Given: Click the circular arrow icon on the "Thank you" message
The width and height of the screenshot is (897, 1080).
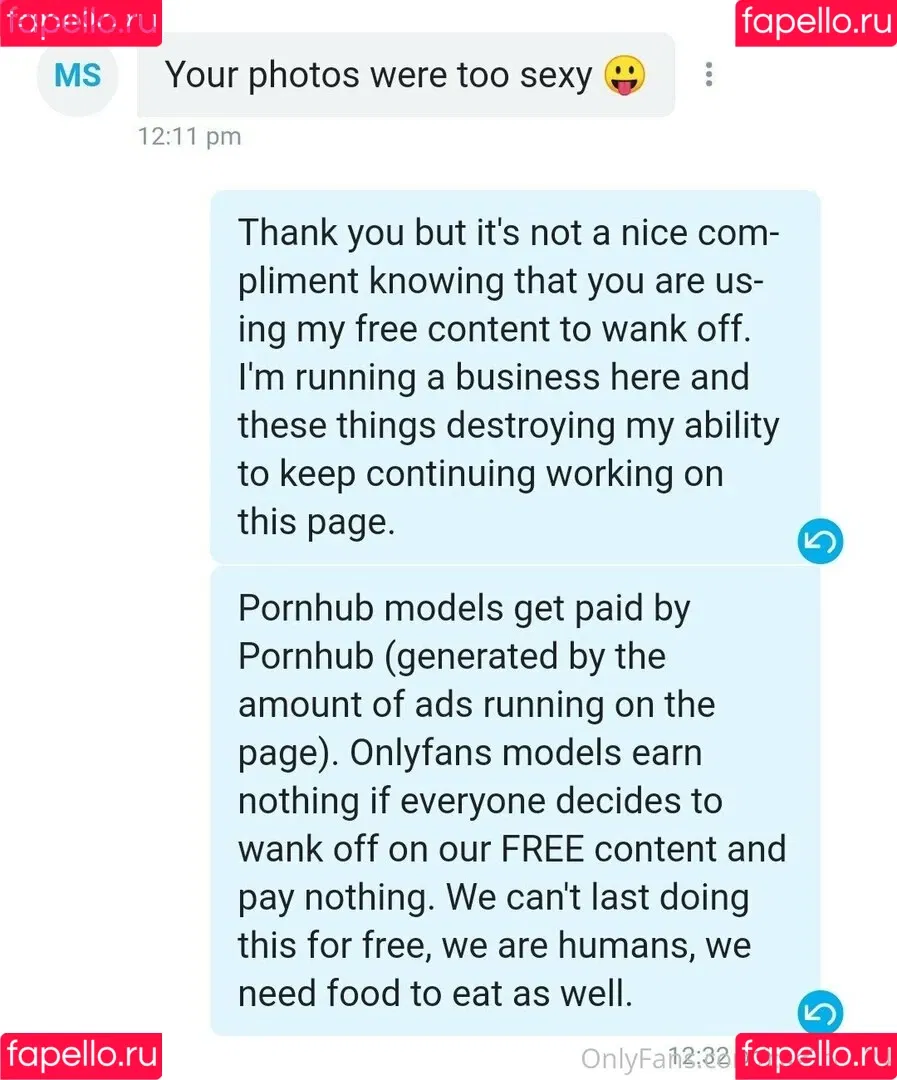Looking at the screenshot, I should pyautogui.click(x=820, y=541).
